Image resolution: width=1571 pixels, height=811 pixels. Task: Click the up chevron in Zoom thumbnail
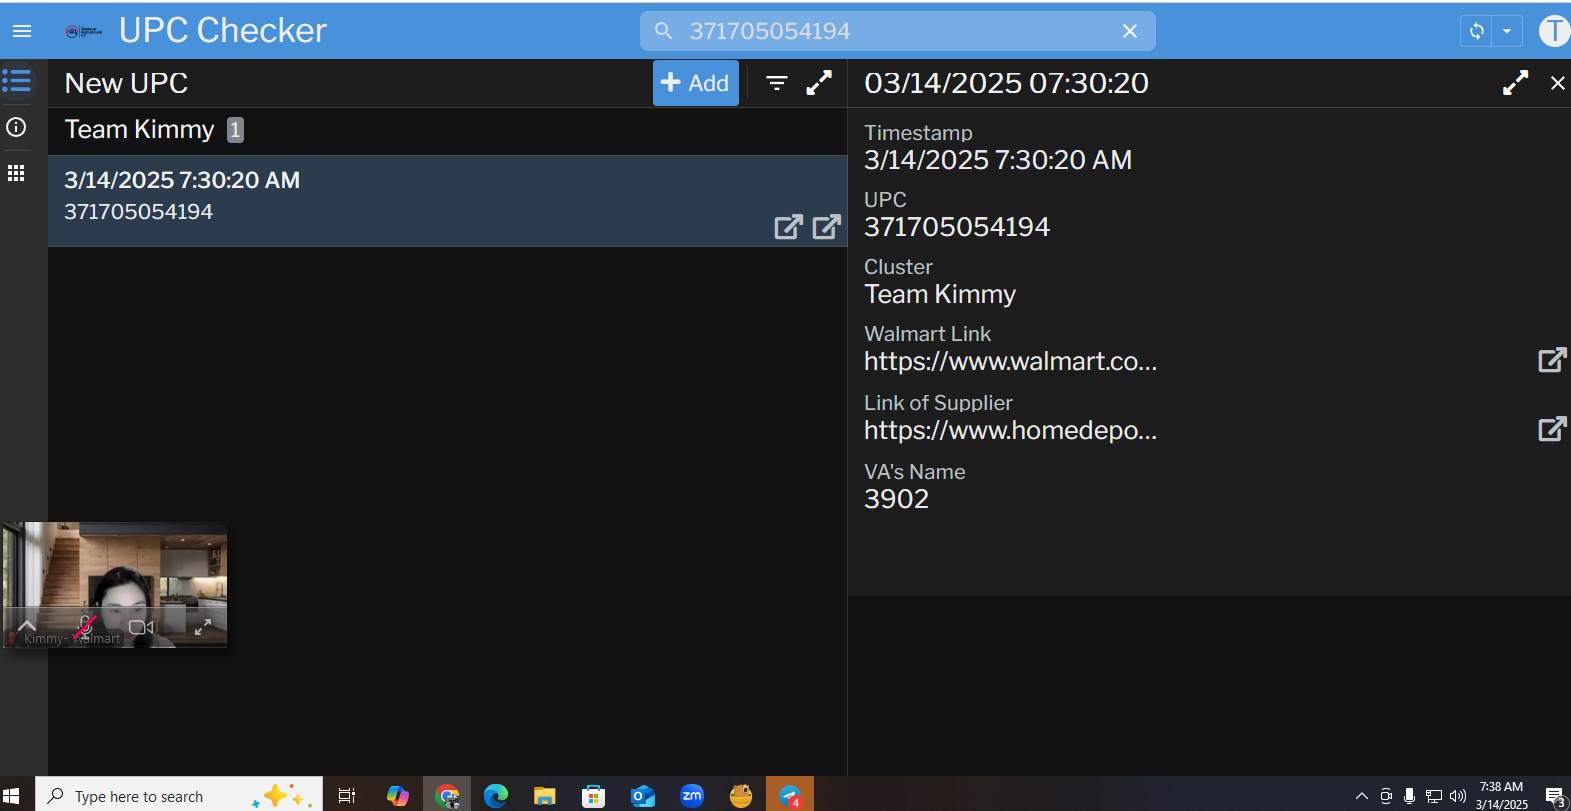point(27,625)
